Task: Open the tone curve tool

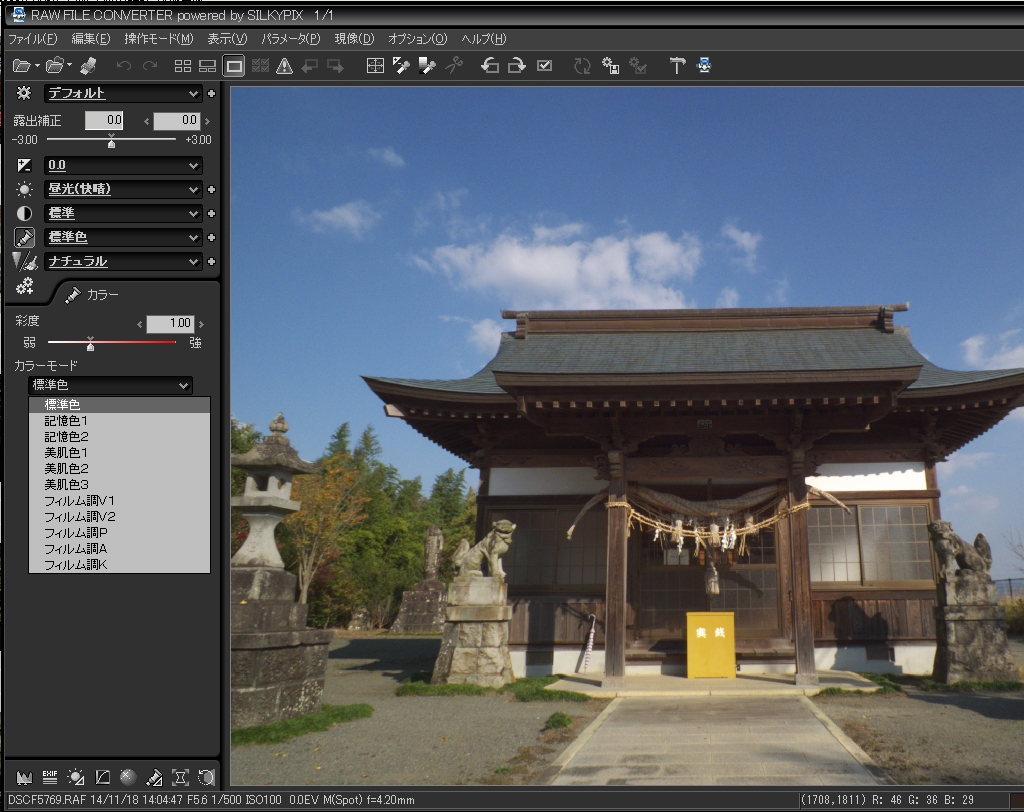Action: pyautogui.click(x=102, y=776)
